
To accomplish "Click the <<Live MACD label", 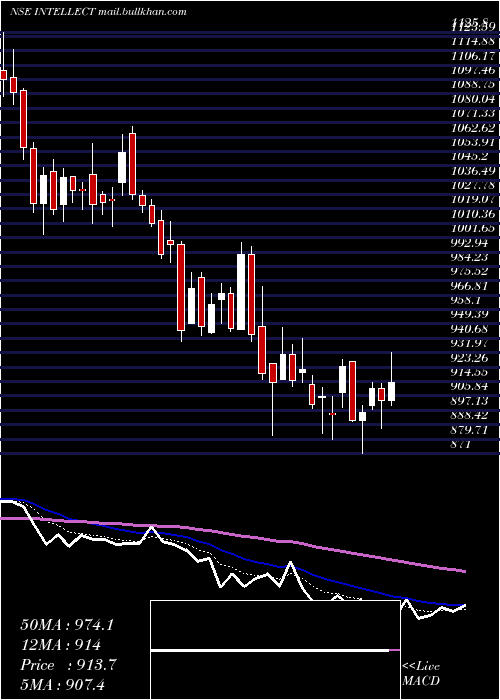I will click(x=421, y=673).
